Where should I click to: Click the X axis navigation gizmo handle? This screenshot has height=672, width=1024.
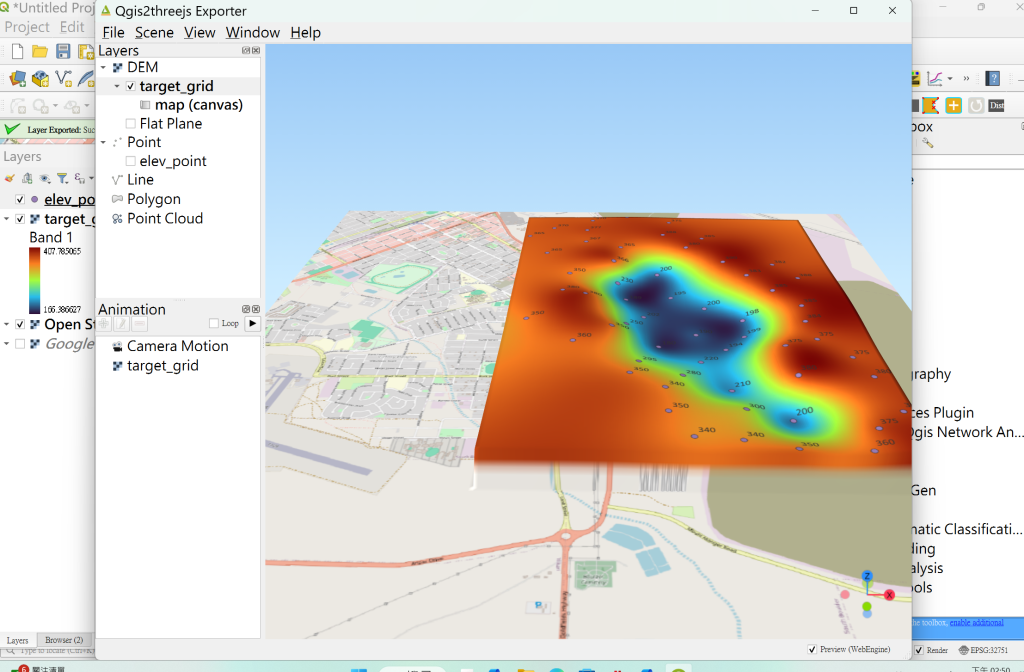[889, 595]
